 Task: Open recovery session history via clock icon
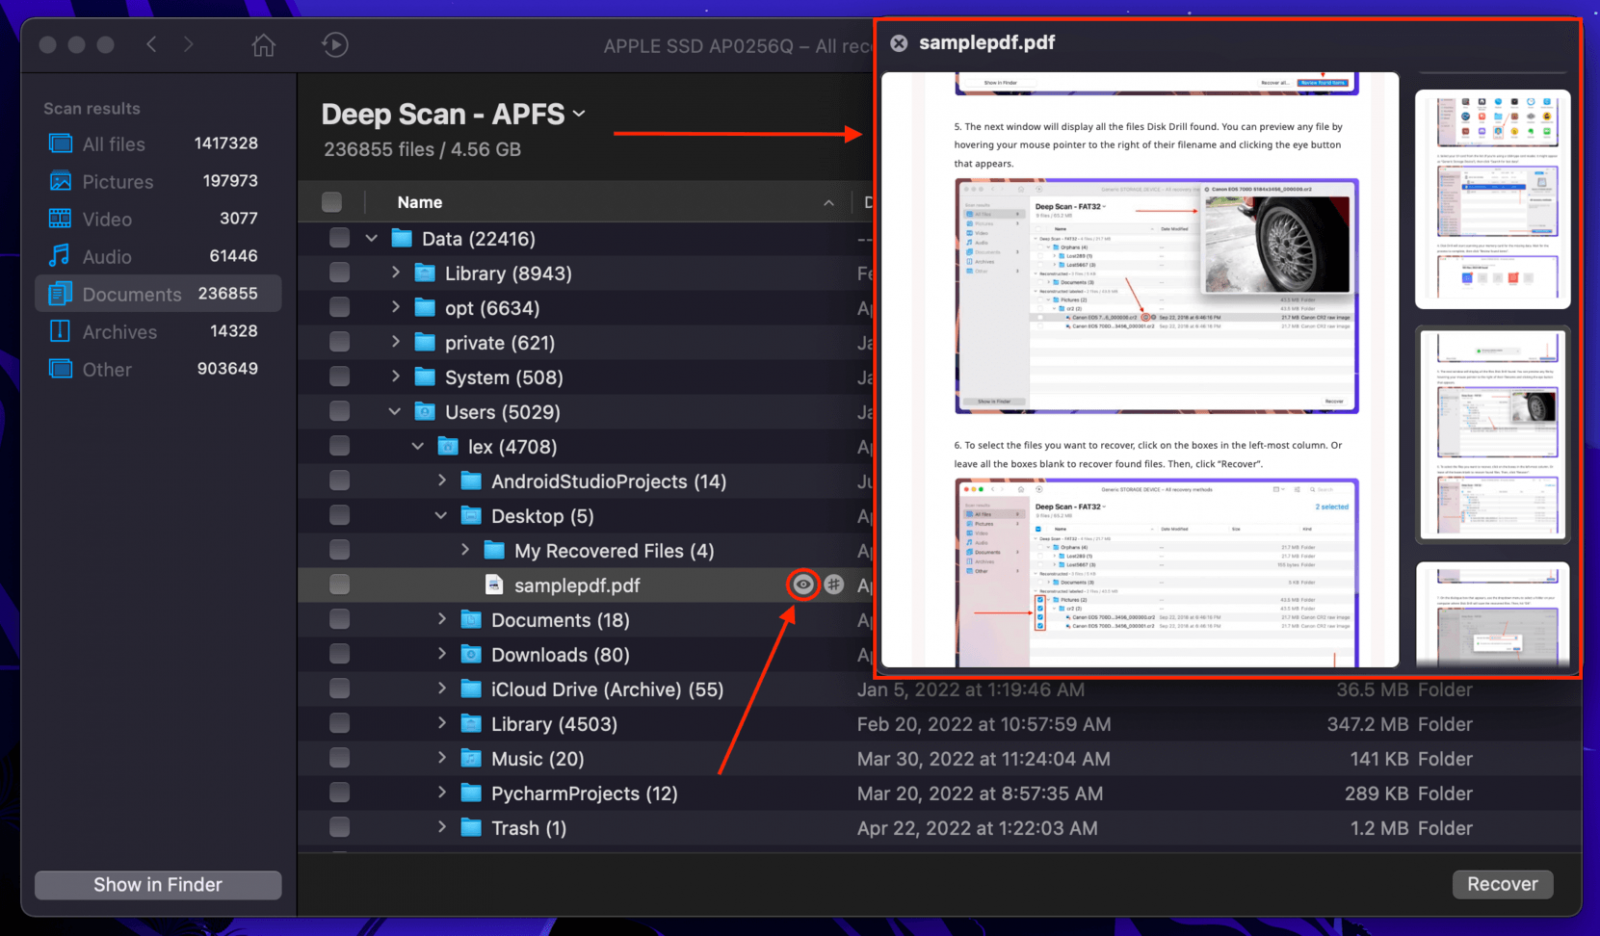coord(334,45)
